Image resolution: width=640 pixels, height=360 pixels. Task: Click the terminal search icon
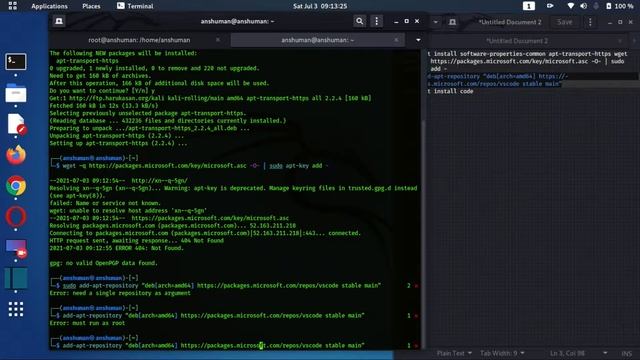coord(359,21)
